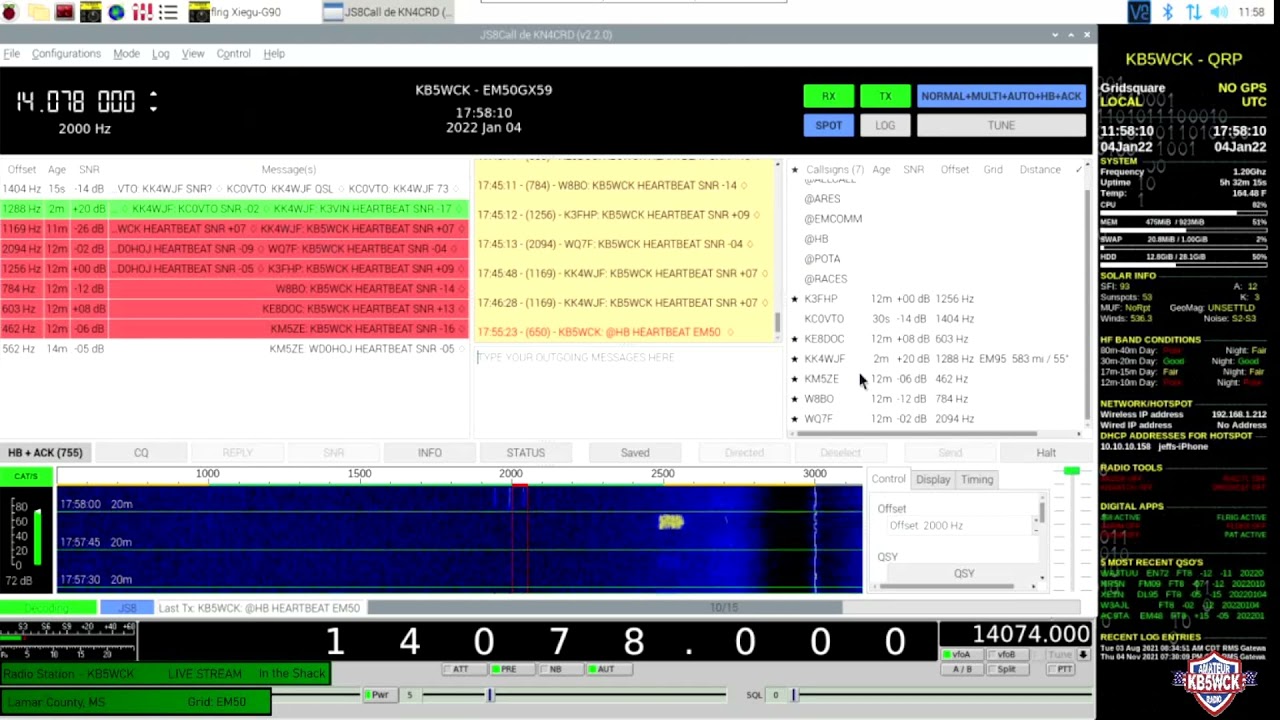The height and width of the screenshot is (720, 1280).
Task: Open the globe web browser icon
Action: click(116, 12)
